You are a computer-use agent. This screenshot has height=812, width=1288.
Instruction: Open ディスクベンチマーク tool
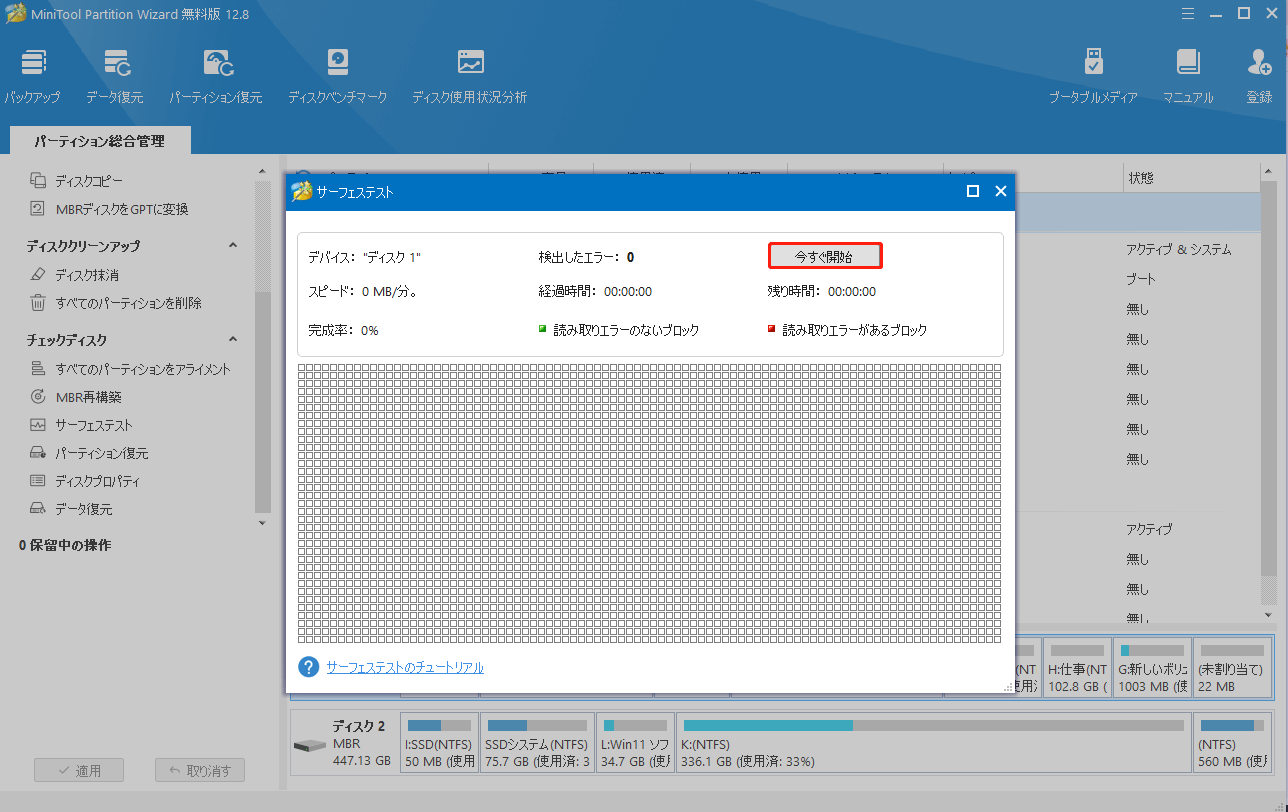click(x=338, y=76)
